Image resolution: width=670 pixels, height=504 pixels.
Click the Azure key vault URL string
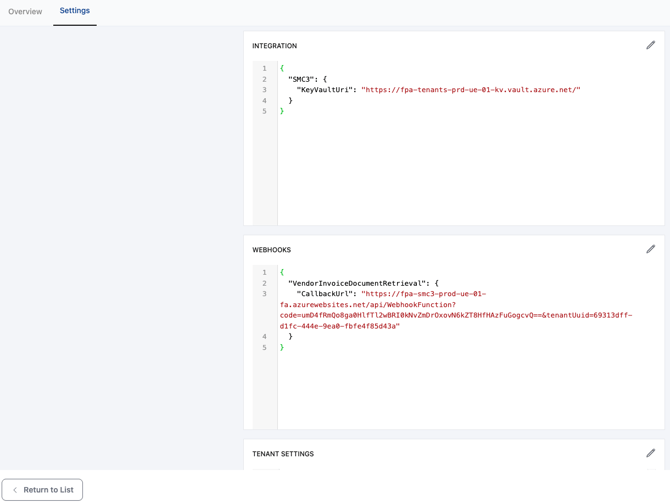tap(470, 90)
